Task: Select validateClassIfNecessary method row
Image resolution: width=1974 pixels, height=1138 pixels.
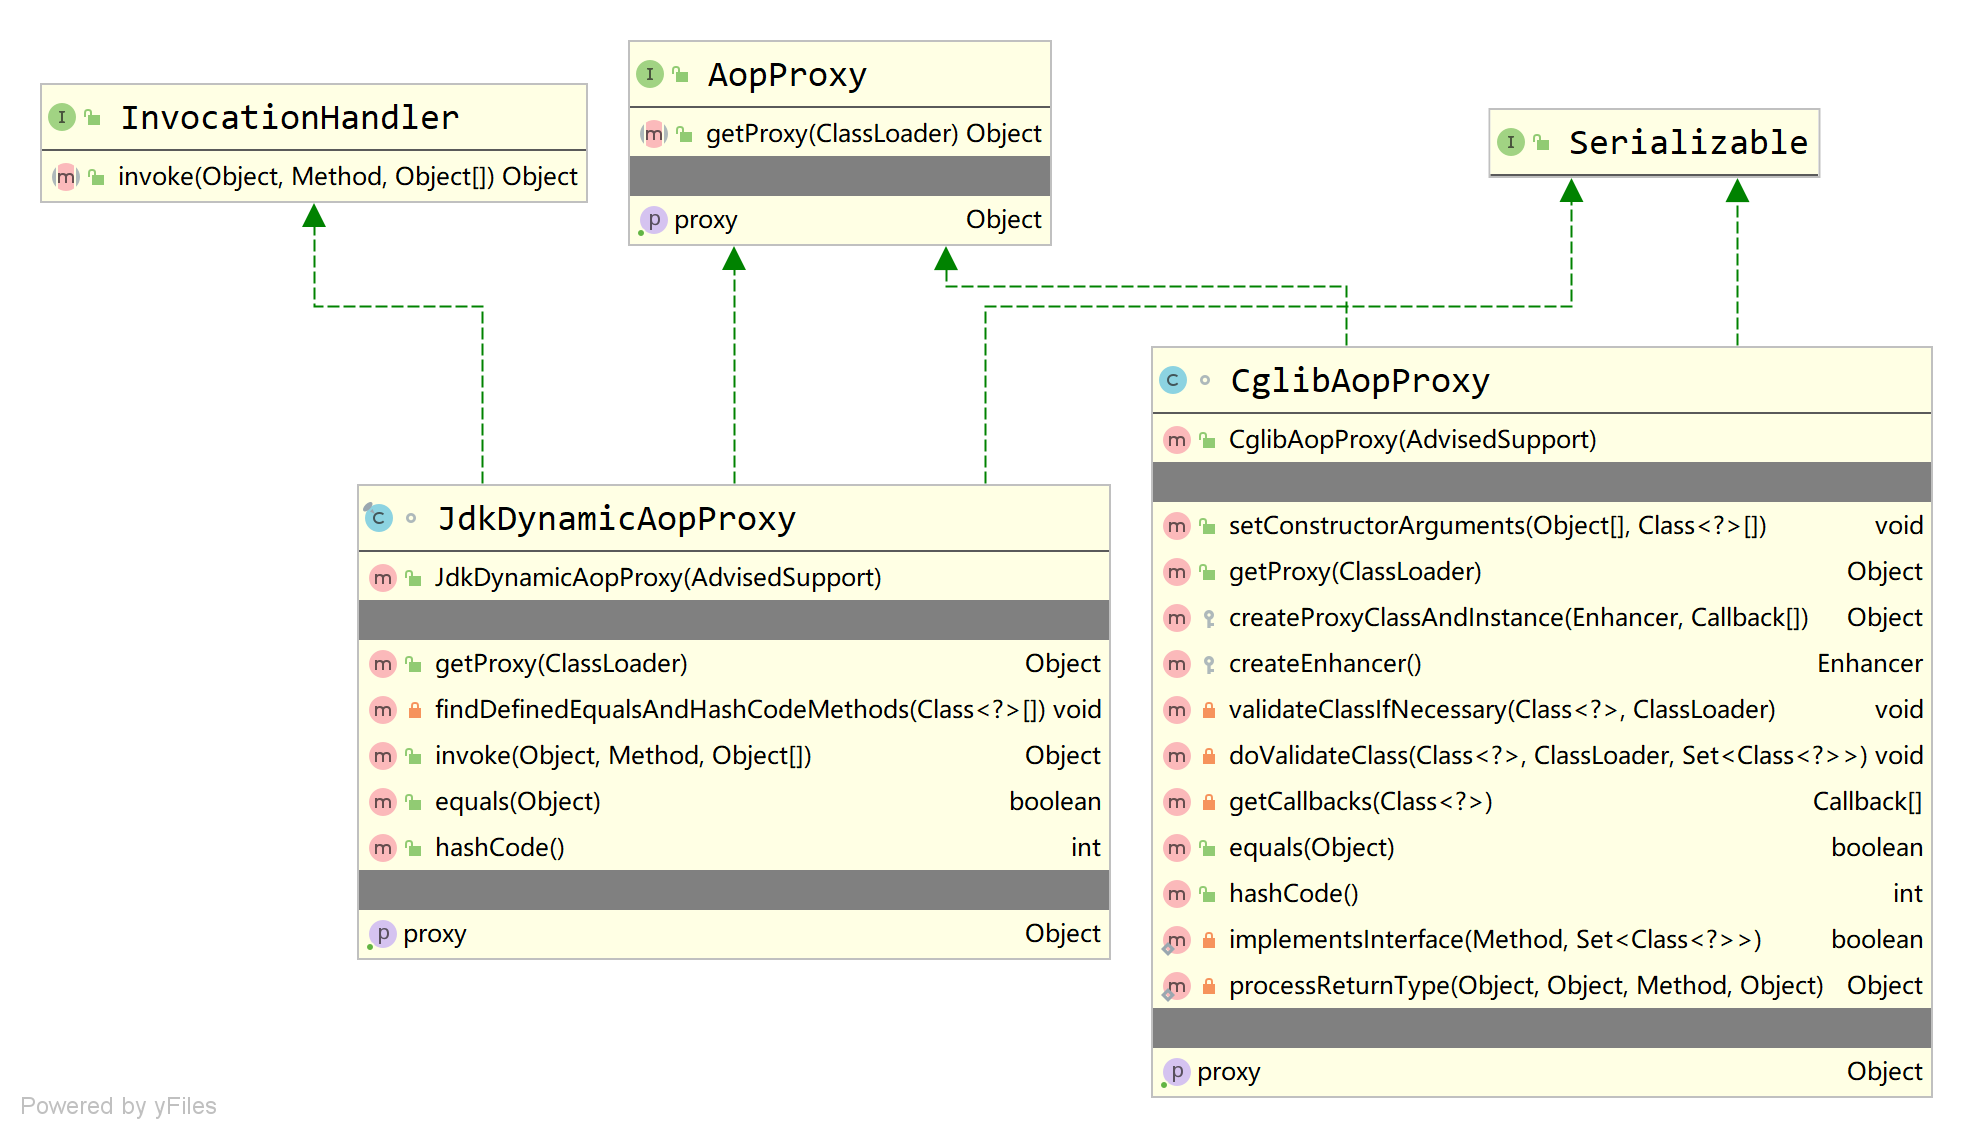Action: click(1541, 710)
